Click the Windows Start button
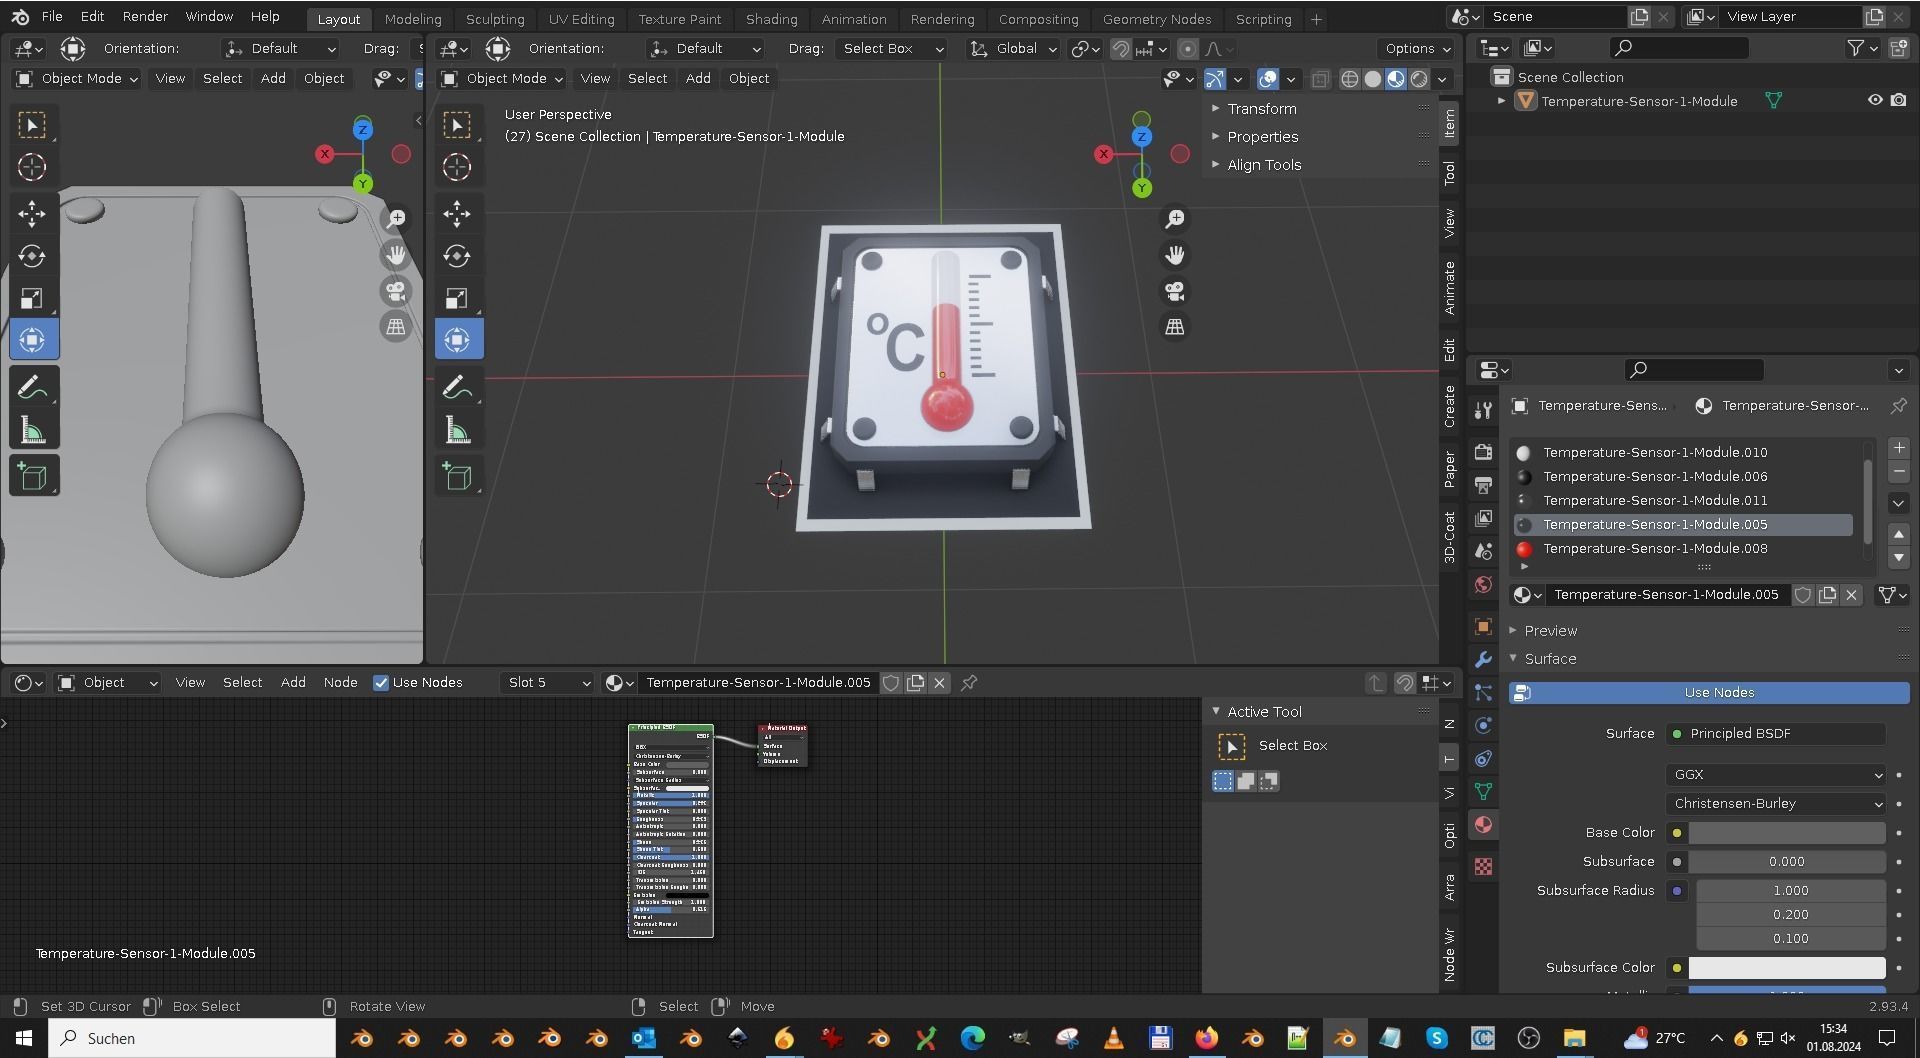The image size is (1920, 1058). click(23, 1038)
